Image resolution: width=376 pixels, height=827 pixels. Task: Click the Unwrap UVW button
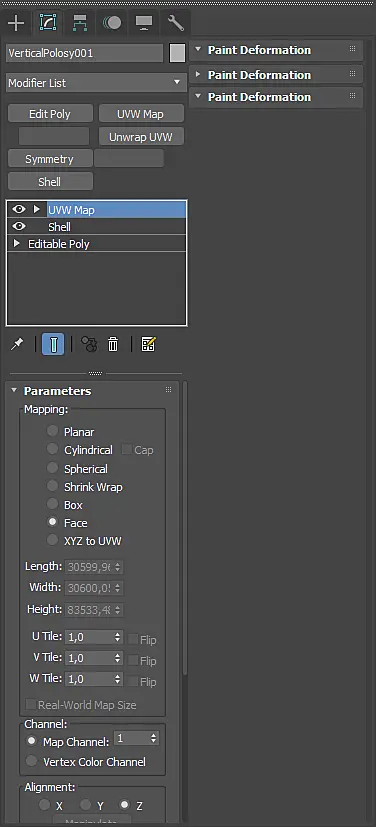pyautogui.click(x=141, y=137)
